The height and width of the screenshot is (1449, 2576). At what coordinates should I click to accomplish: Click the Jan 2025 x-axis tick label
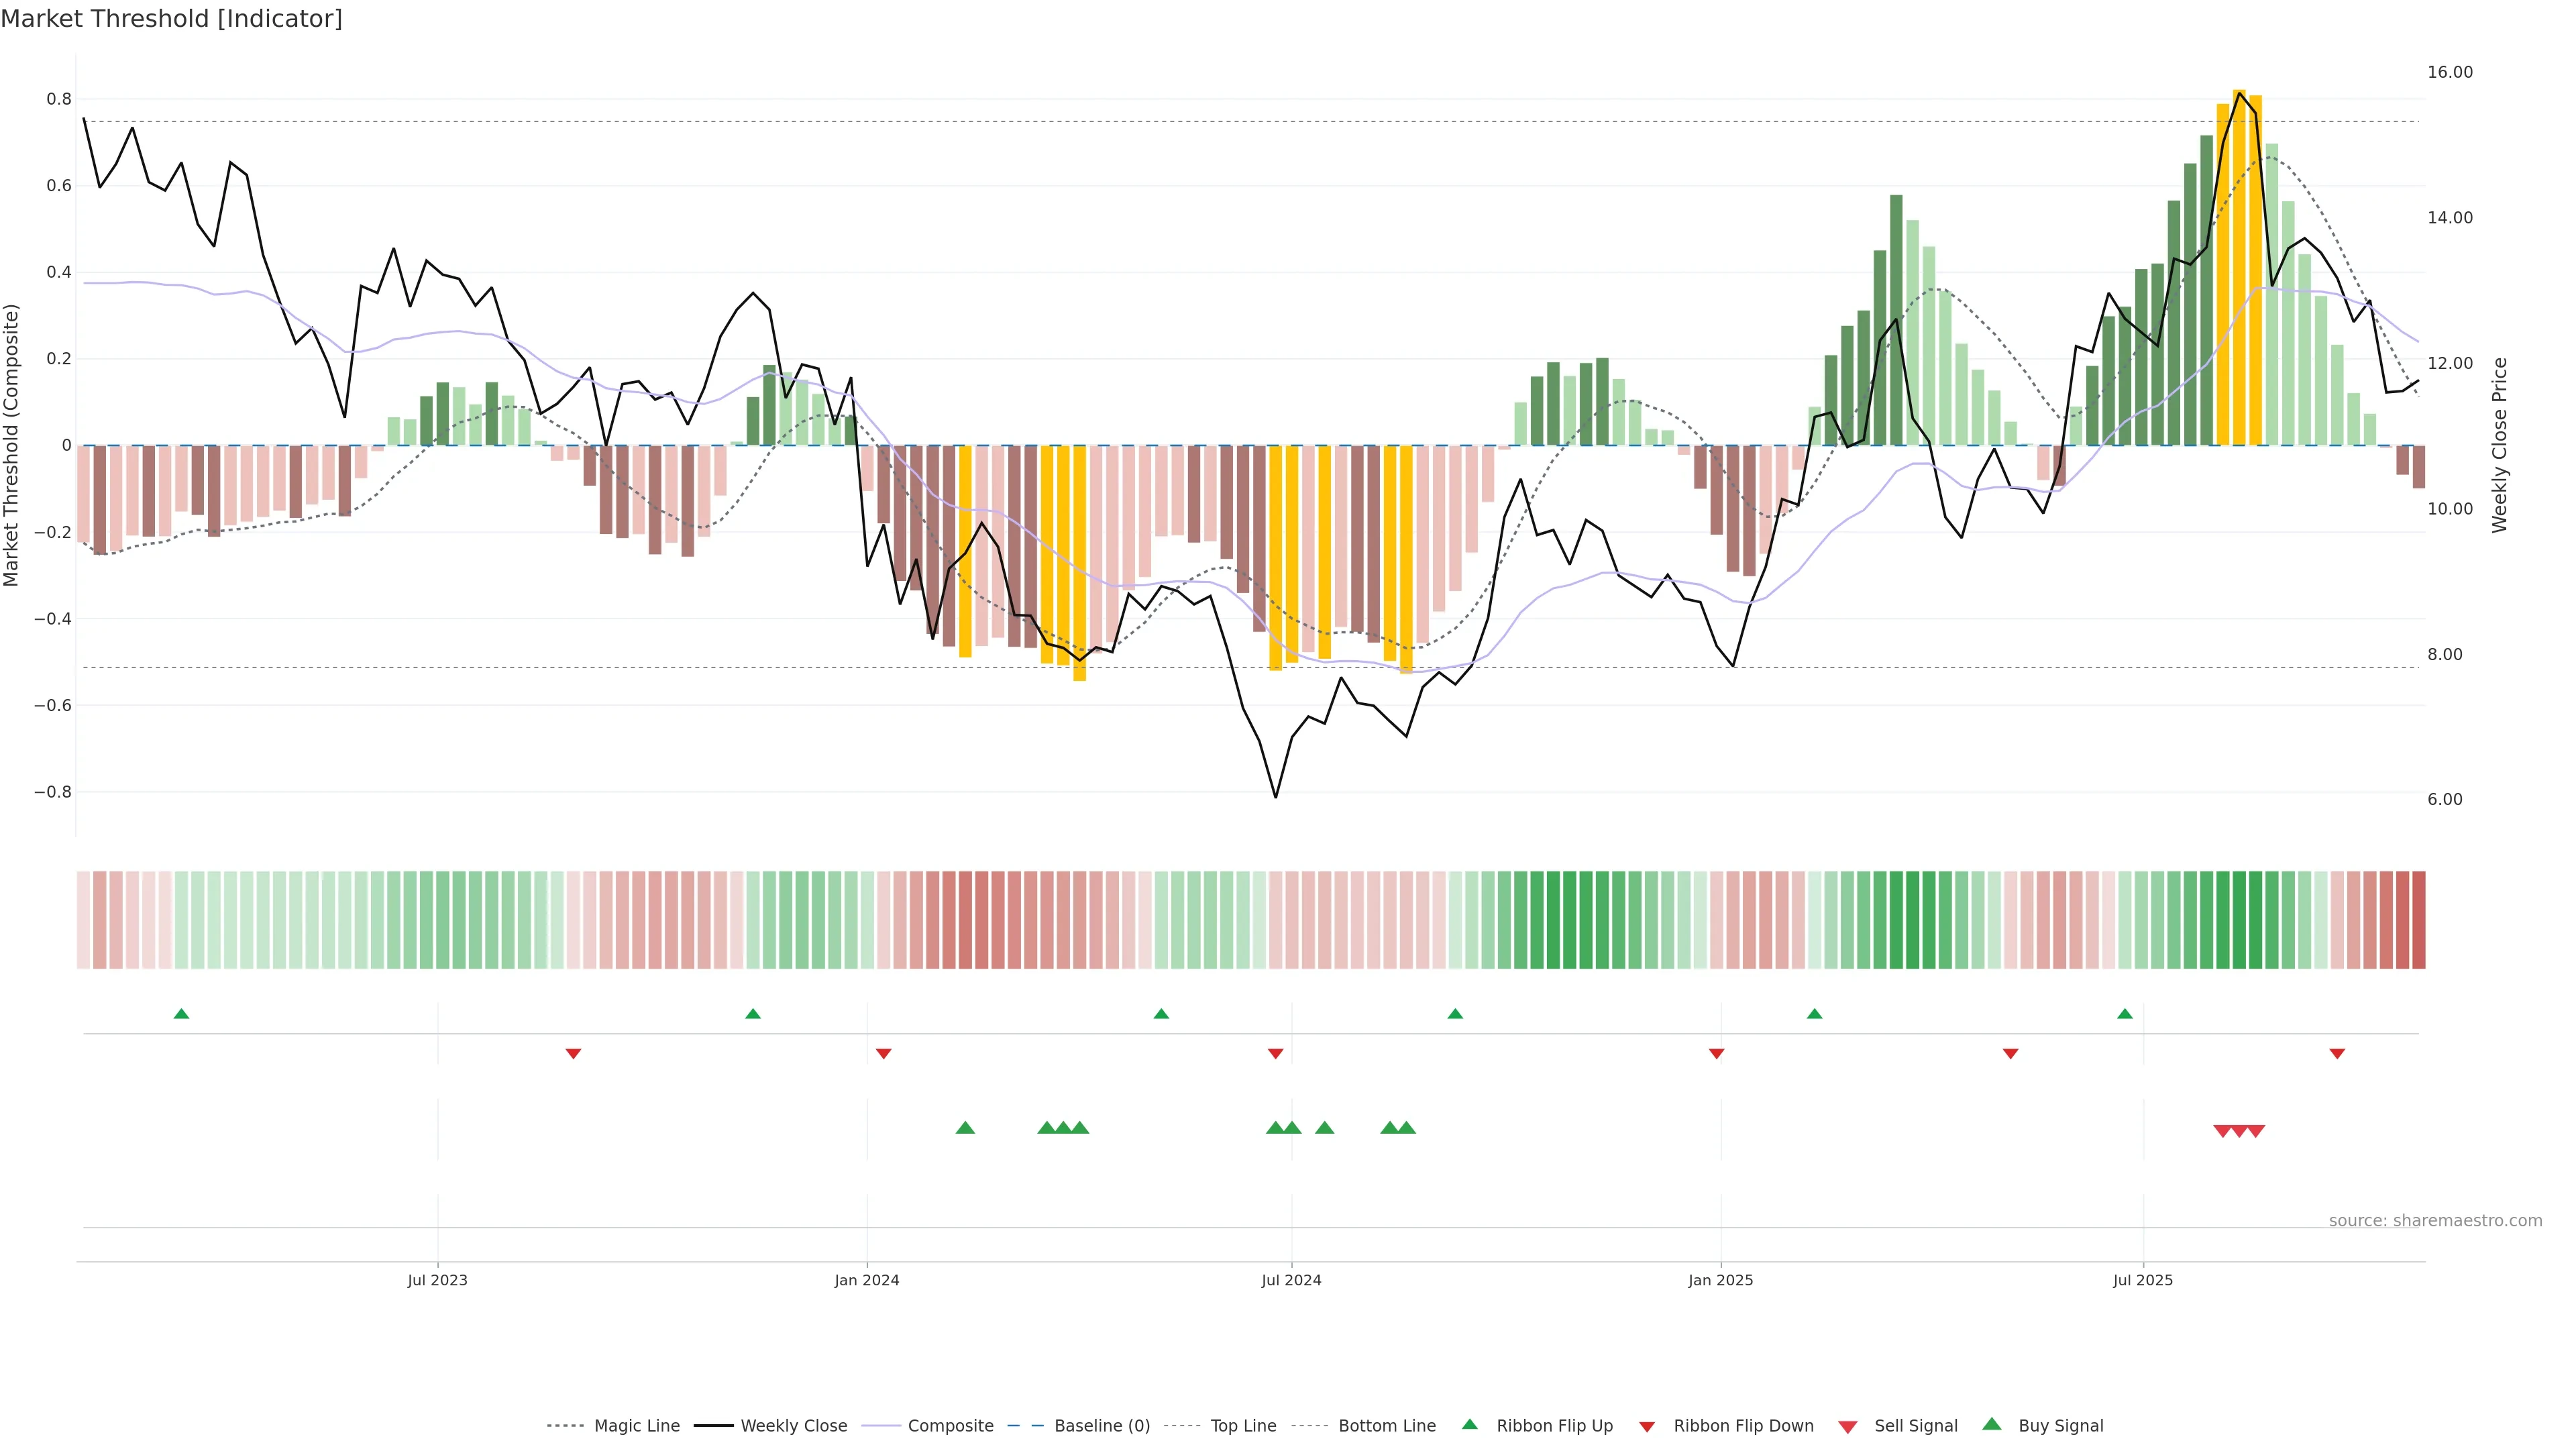(1720, 1280)
